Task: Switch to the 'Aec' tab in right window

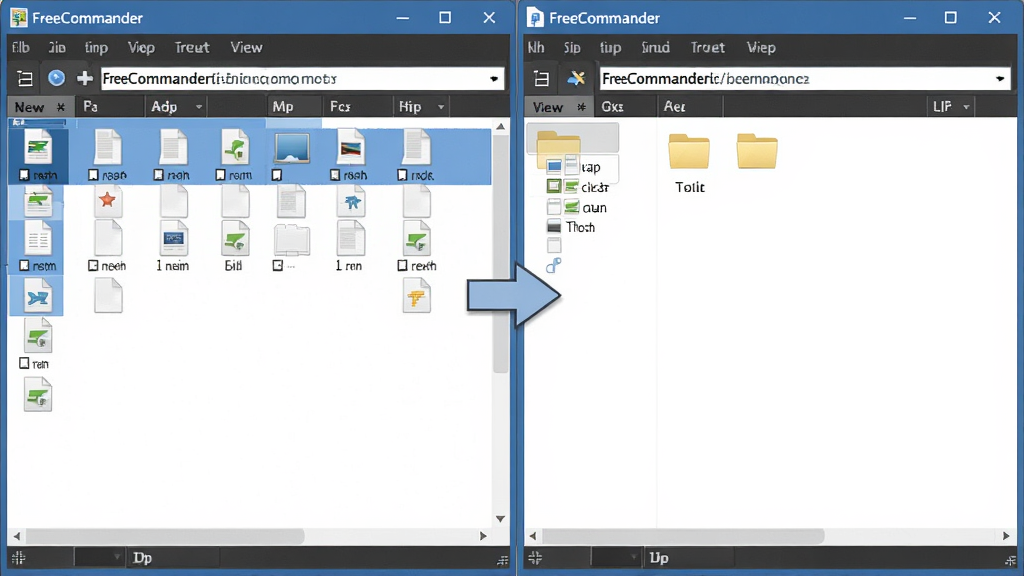Action: pos(690,106)
